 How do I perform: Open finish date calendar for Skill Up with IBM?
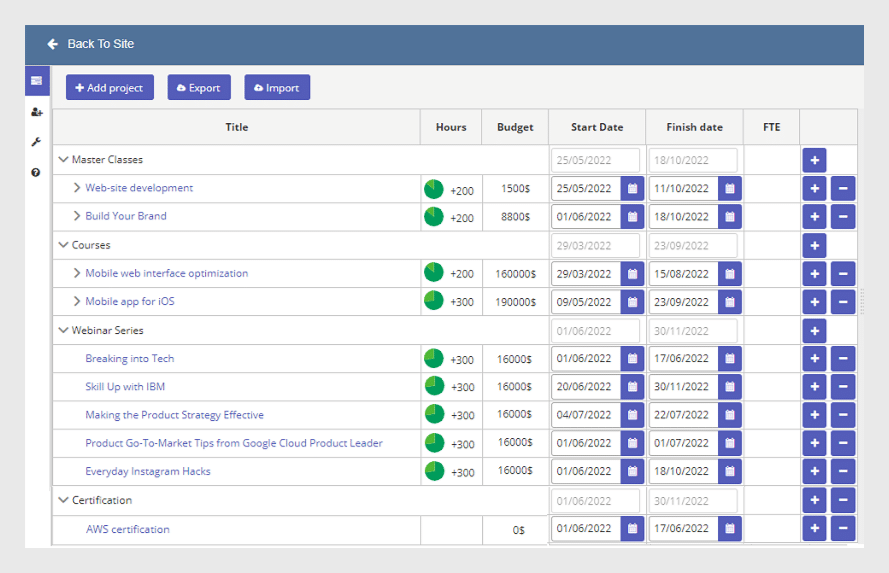[730, 387]
